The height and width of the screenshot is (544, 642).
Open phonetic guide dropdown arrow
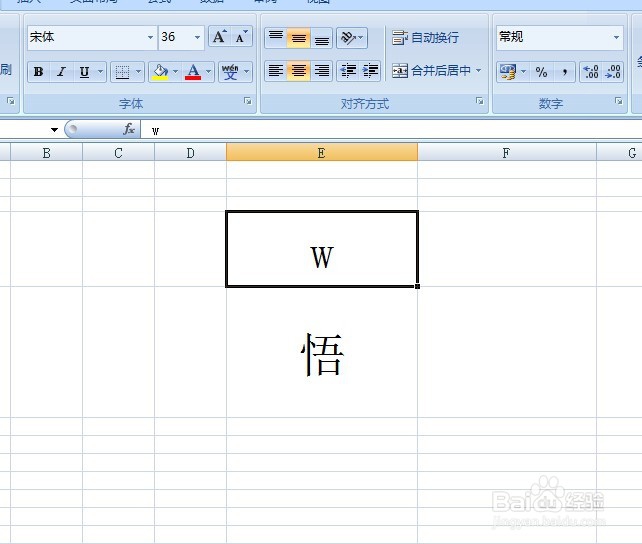click(246, 72)
